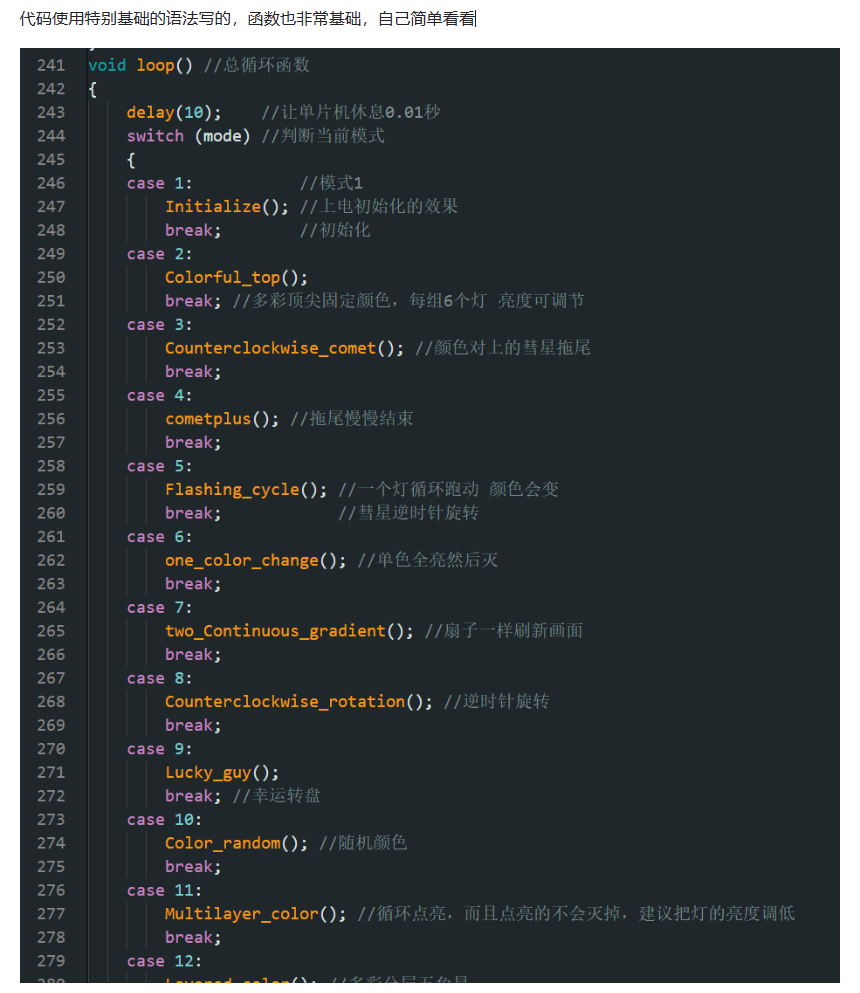Screen dimensions: 860x993
Task: Click the comment '//彗星逆时针旋转'
Action: point(408,513)
